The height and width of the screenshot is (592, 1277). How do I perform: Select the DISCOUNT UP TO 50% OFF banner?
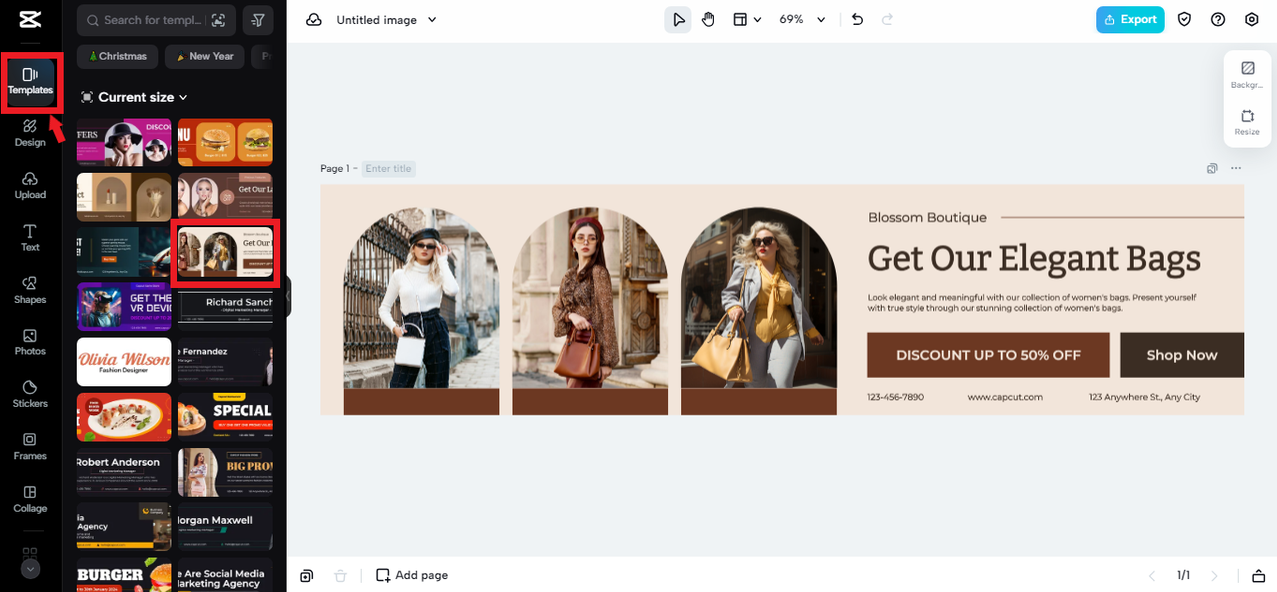(988, 355)
